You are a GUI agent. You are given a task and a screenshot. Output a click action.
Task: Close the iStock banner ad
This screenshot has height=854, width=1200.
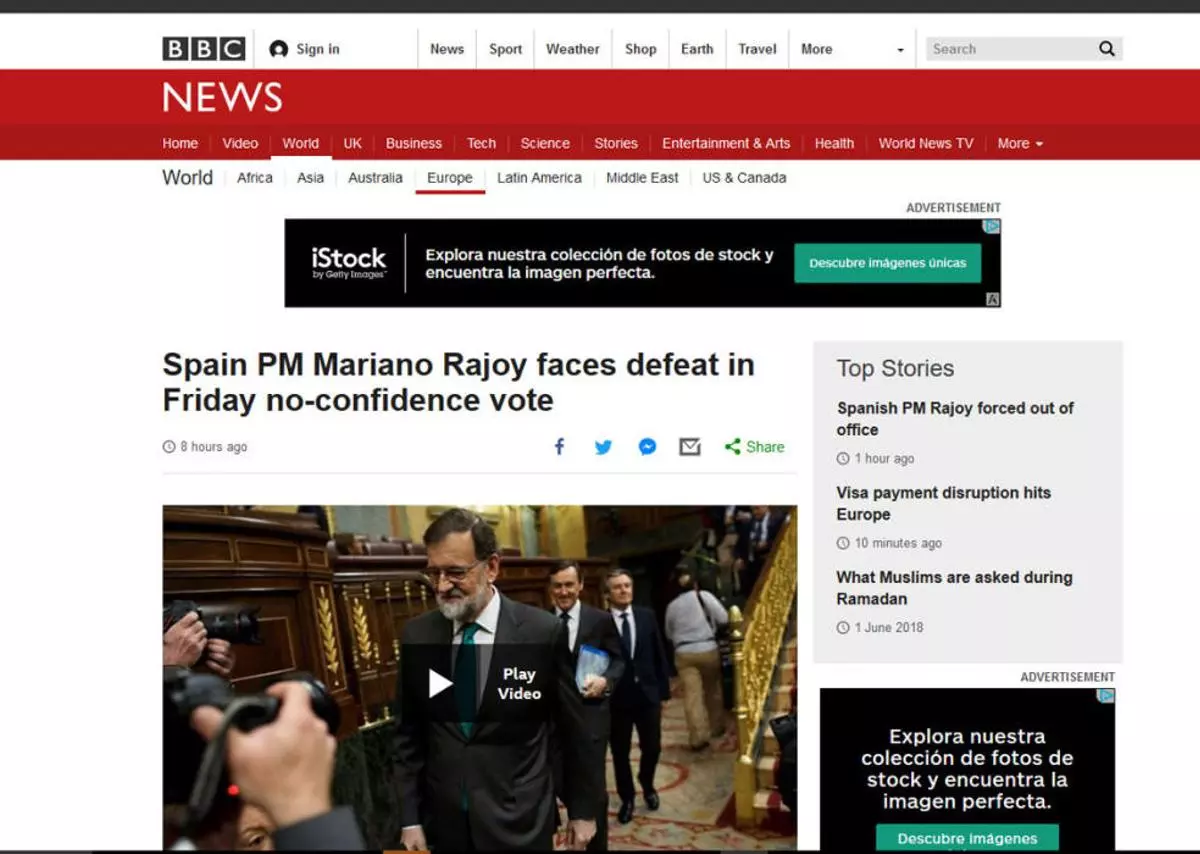click(992, 227)
